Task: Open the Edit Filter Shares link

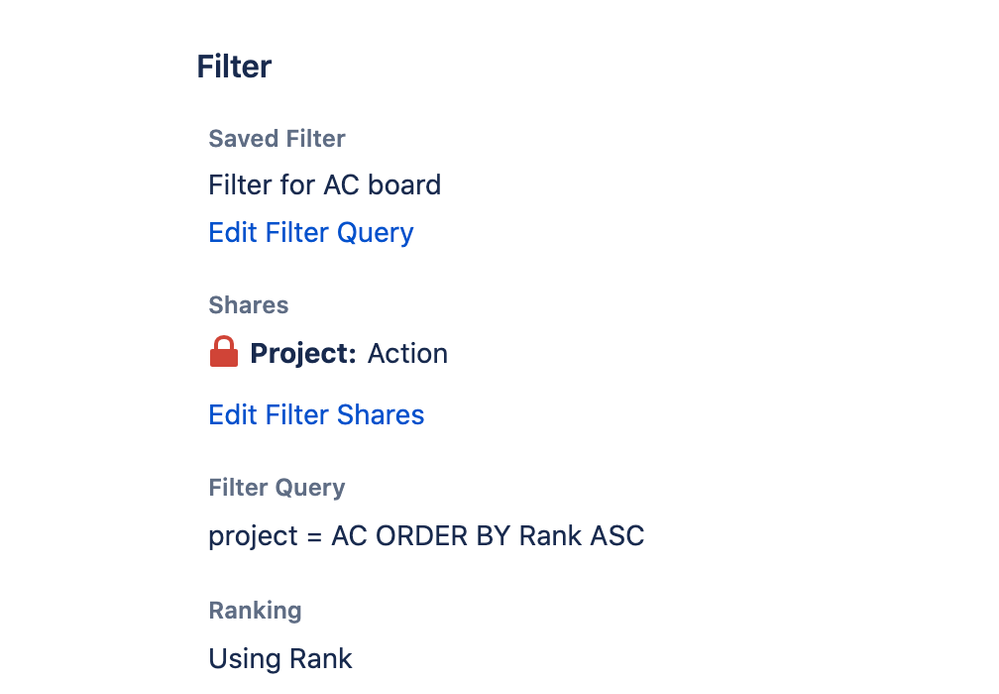Action: (x=316, y=415)
